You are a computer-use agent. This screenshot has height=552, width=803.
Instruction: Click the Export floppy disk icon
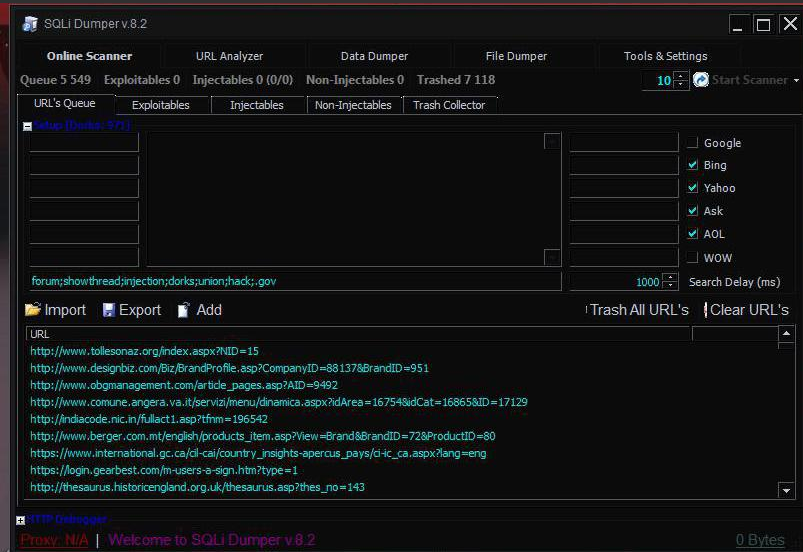[108, 310]
